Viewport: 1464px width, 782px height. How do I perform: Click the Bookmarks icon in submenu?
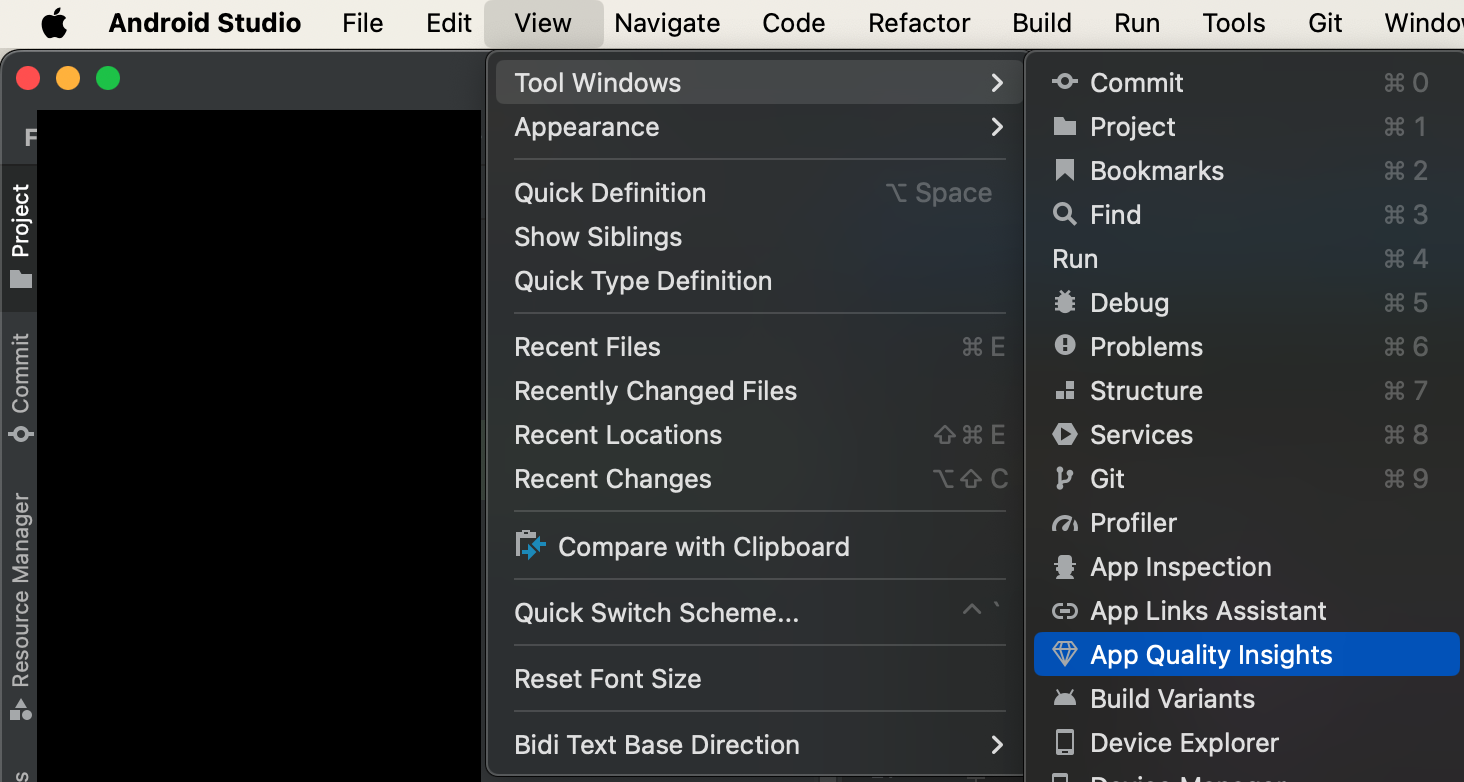coord(1064,171)
